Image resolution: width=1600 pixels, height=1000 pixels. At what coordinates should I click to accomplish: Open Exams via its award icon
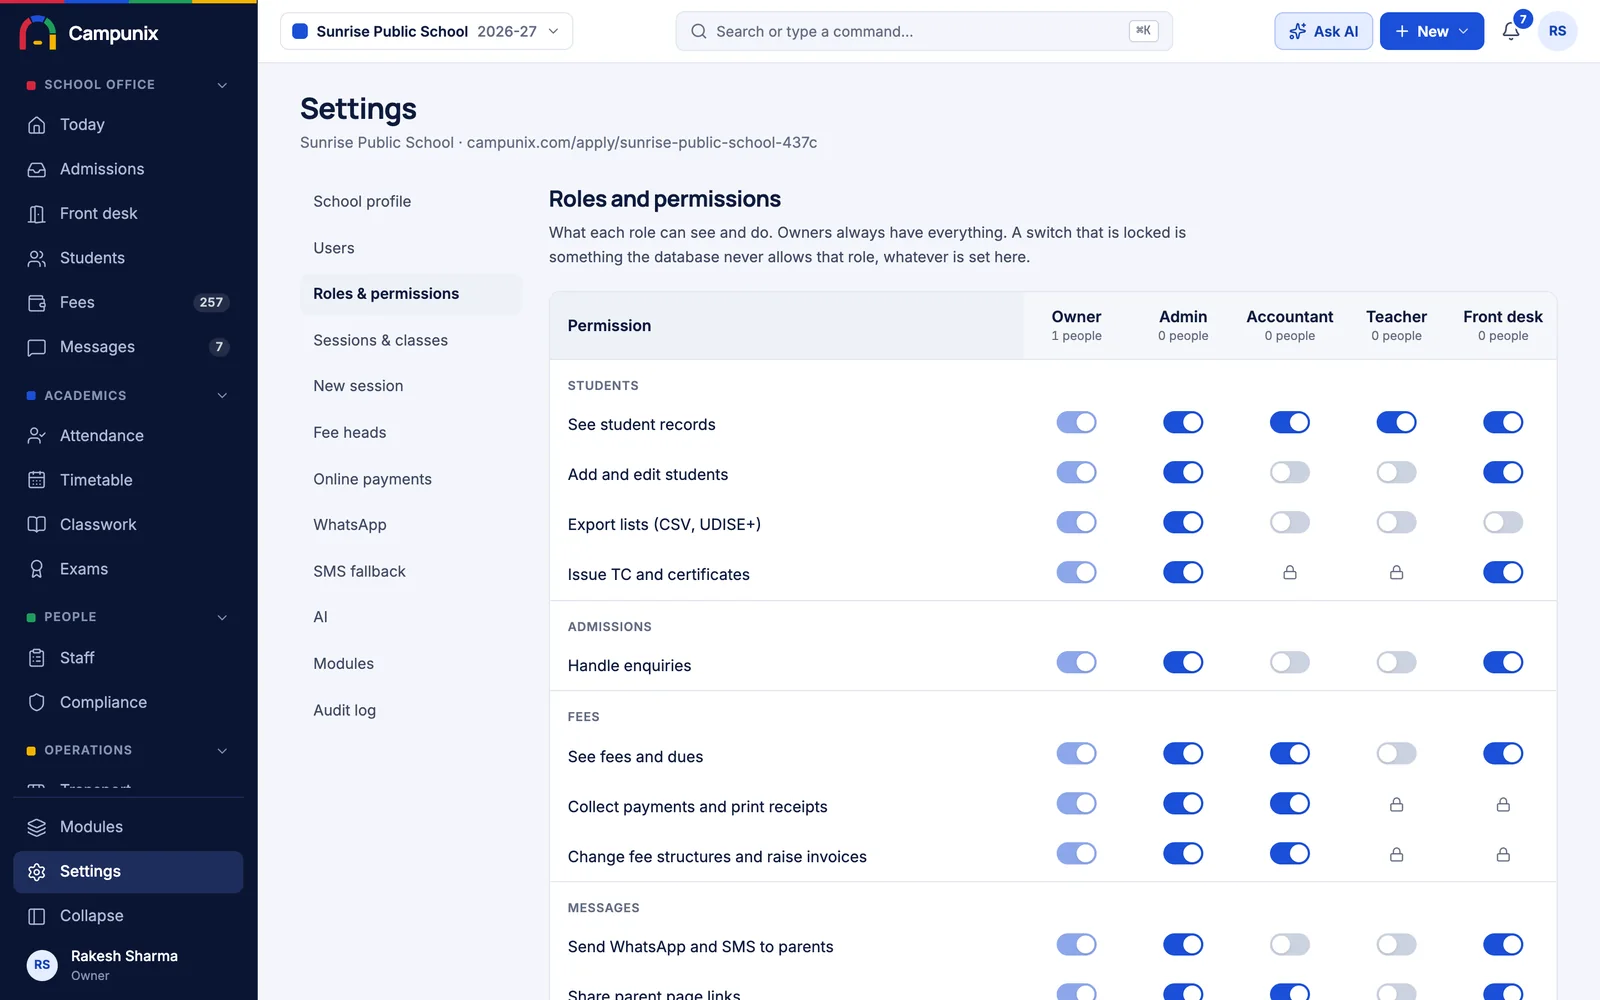tap(37, 569)
